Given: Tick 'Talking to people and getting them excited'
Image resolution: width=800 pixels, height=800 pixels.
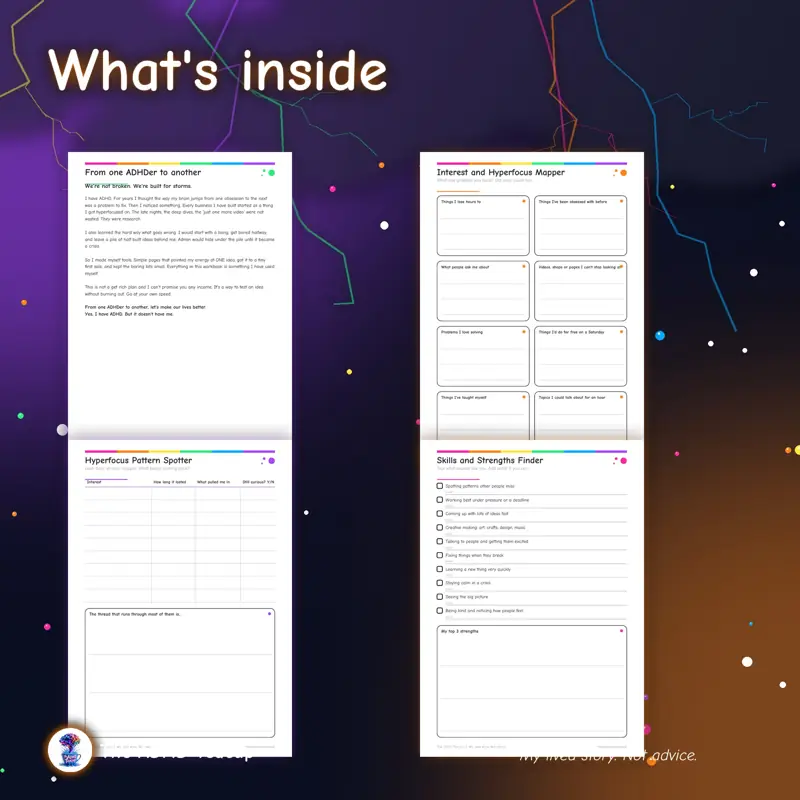Looking at the screenshot, I should (439, 541).
